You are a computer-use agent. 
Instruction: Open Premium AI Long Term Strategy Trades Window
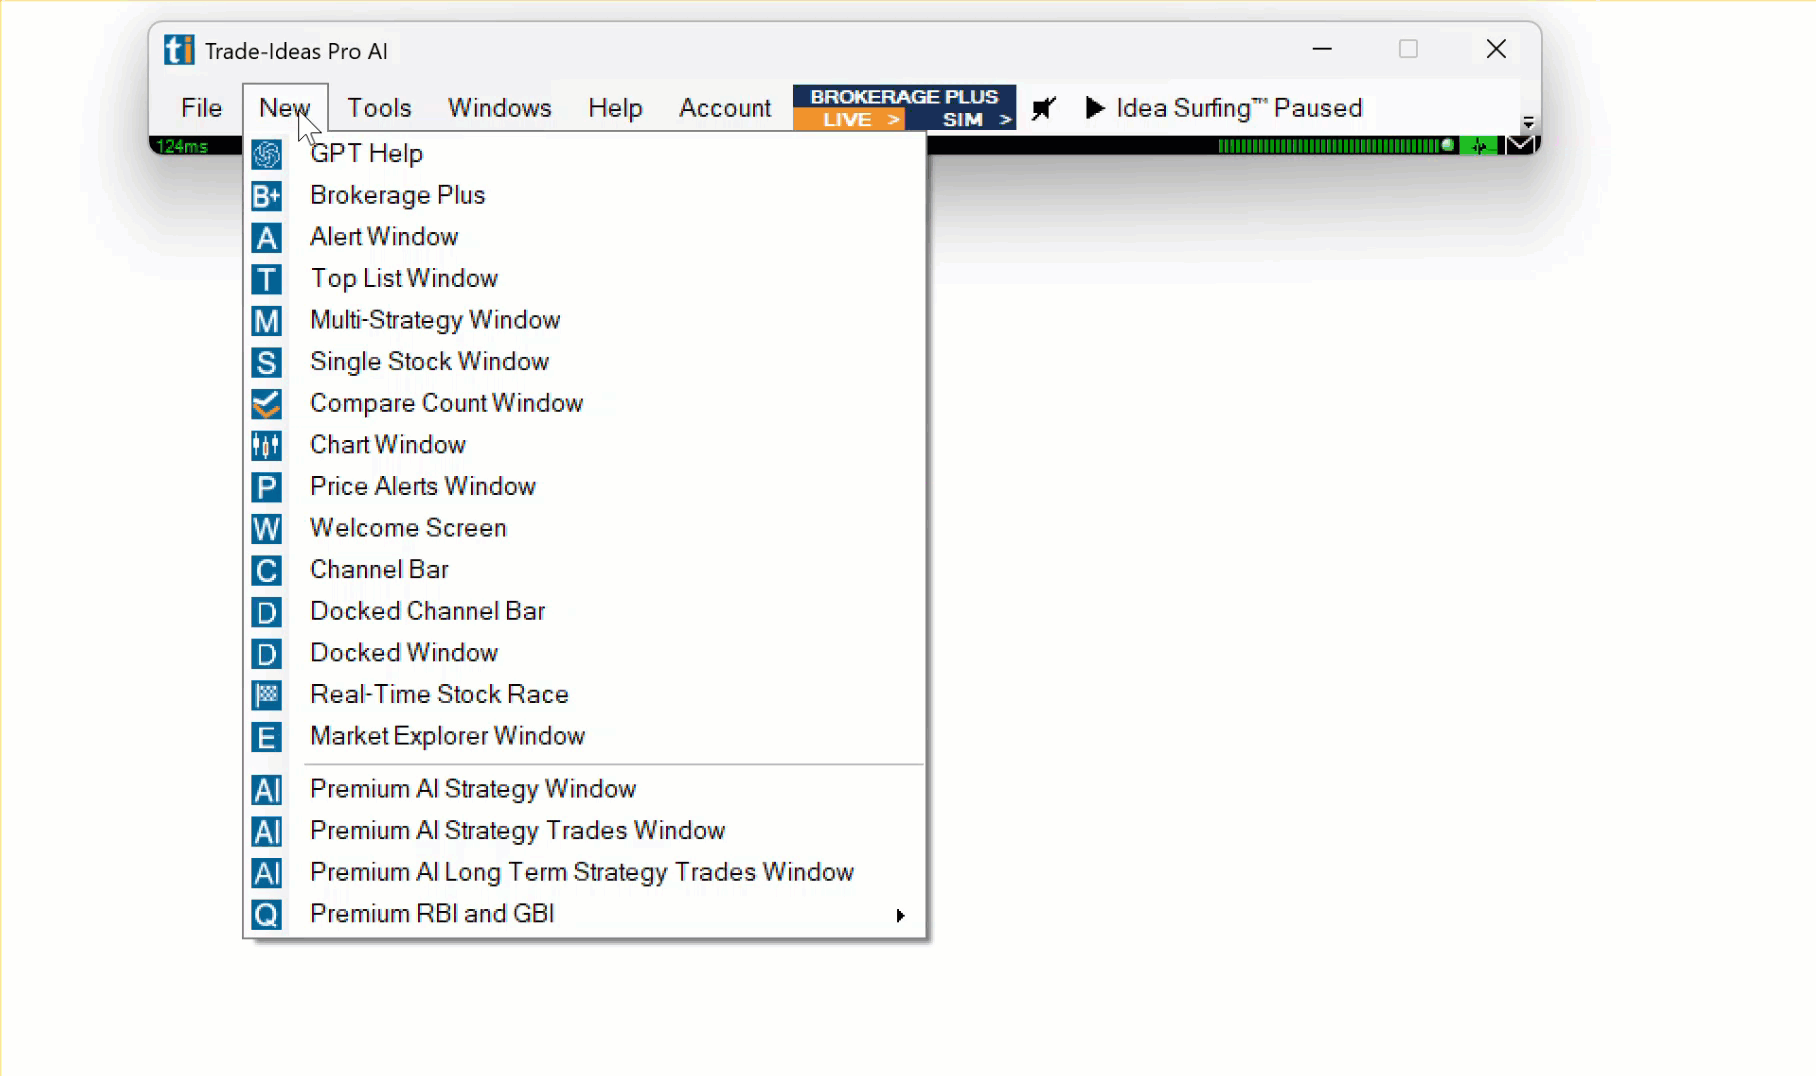click(x=585, y=872)
